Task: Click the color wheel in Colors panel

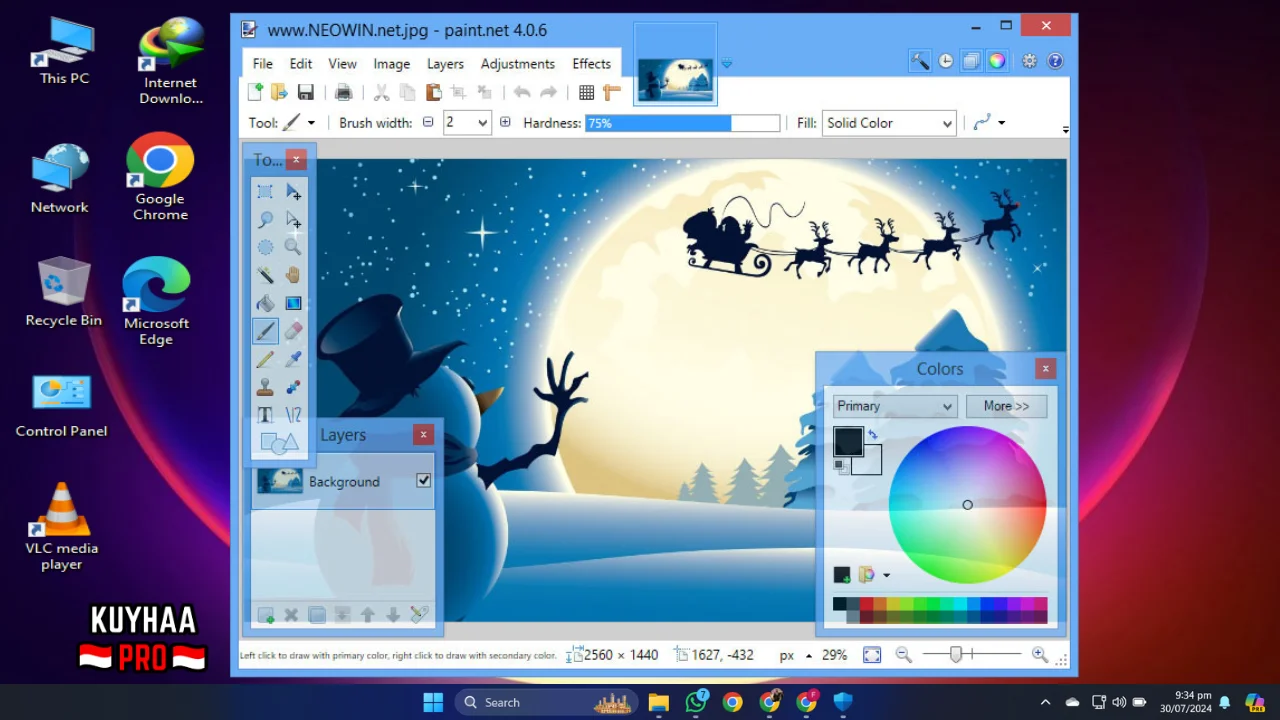Action: [967, 505]
